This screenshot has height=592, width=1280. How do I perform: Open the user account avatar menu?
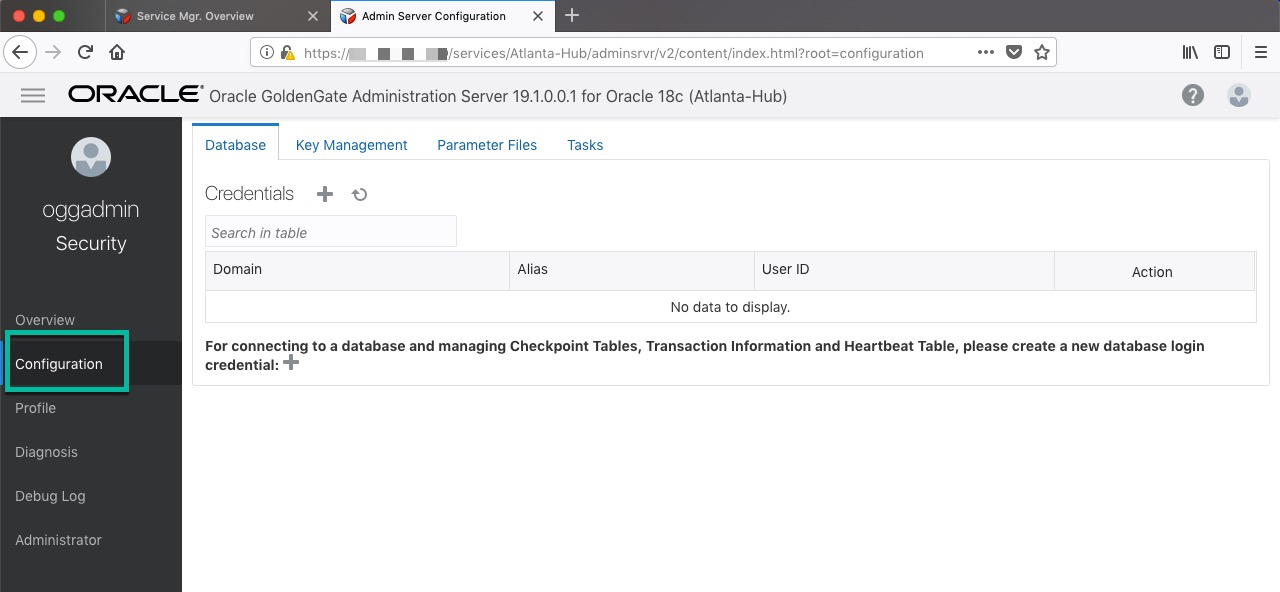1239,95
